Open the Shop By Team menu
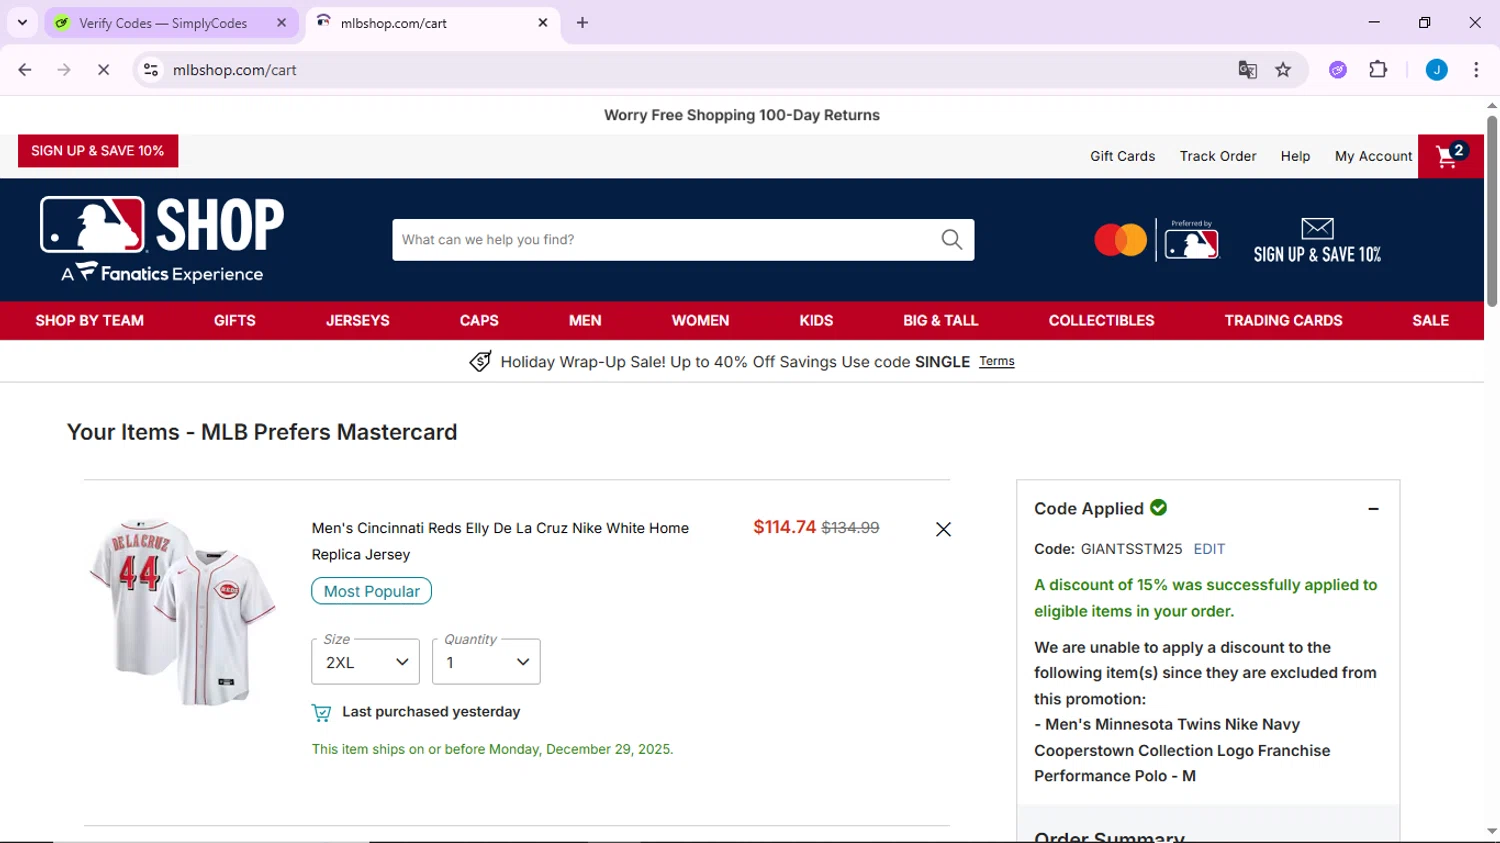The width and height of the screenshot is (1500, 843). coord(90,321)
